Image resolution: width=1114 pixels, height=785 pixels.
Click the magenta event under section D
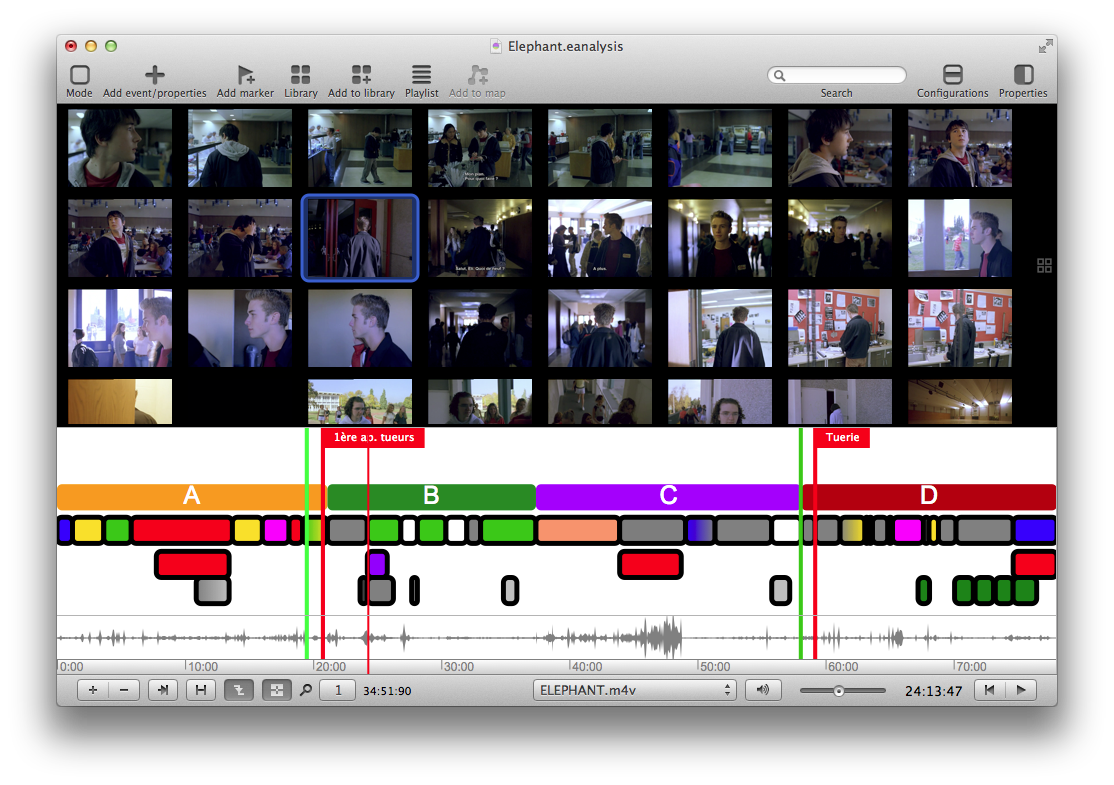pyautogui.click(x=907, y=531)
